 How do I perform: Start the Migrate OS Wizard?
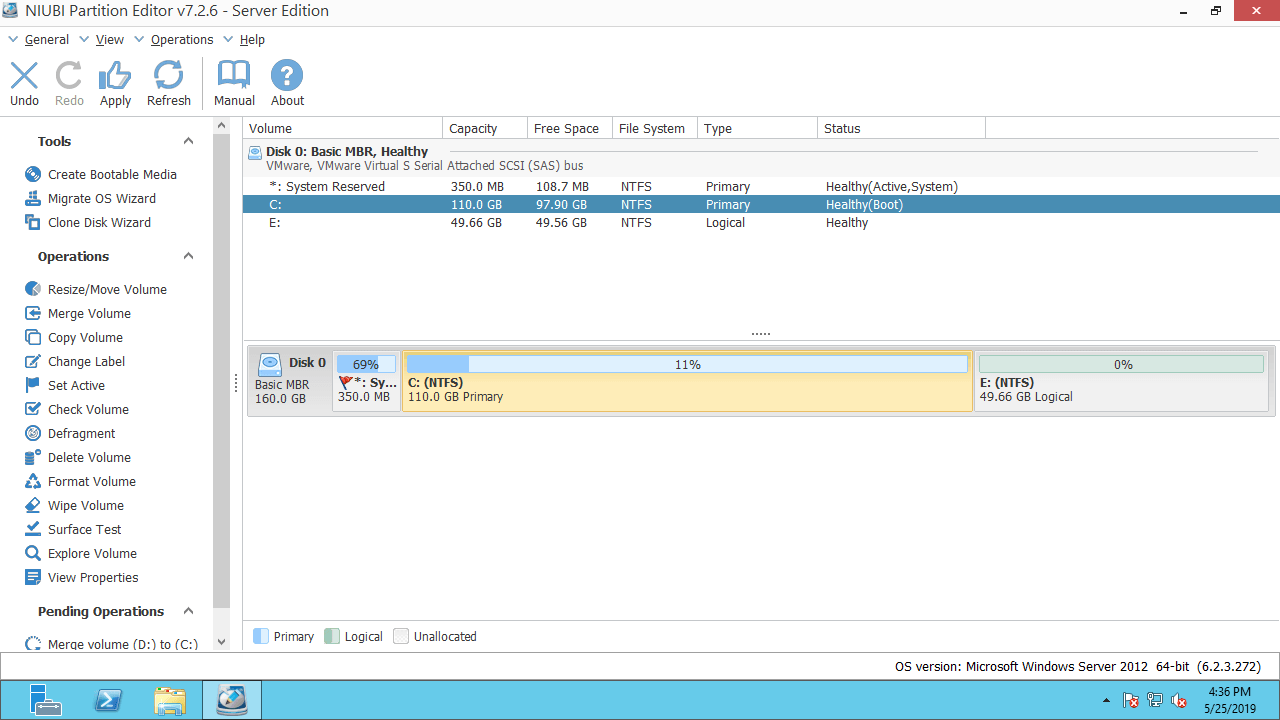coord(101,198)
